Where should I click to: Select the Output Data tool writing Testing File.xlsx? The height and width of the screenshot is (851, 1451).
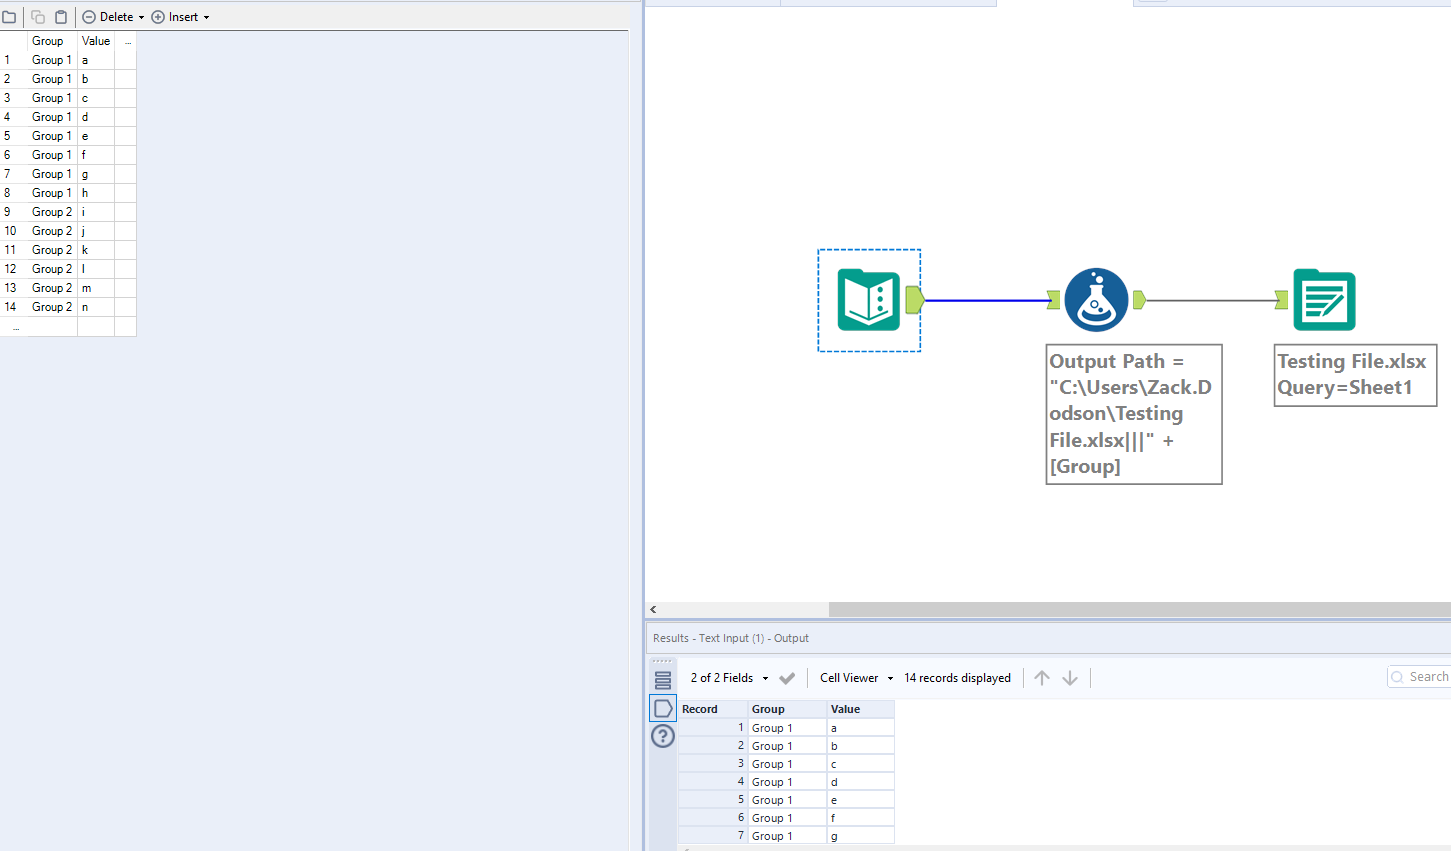tap(1326, 299)
